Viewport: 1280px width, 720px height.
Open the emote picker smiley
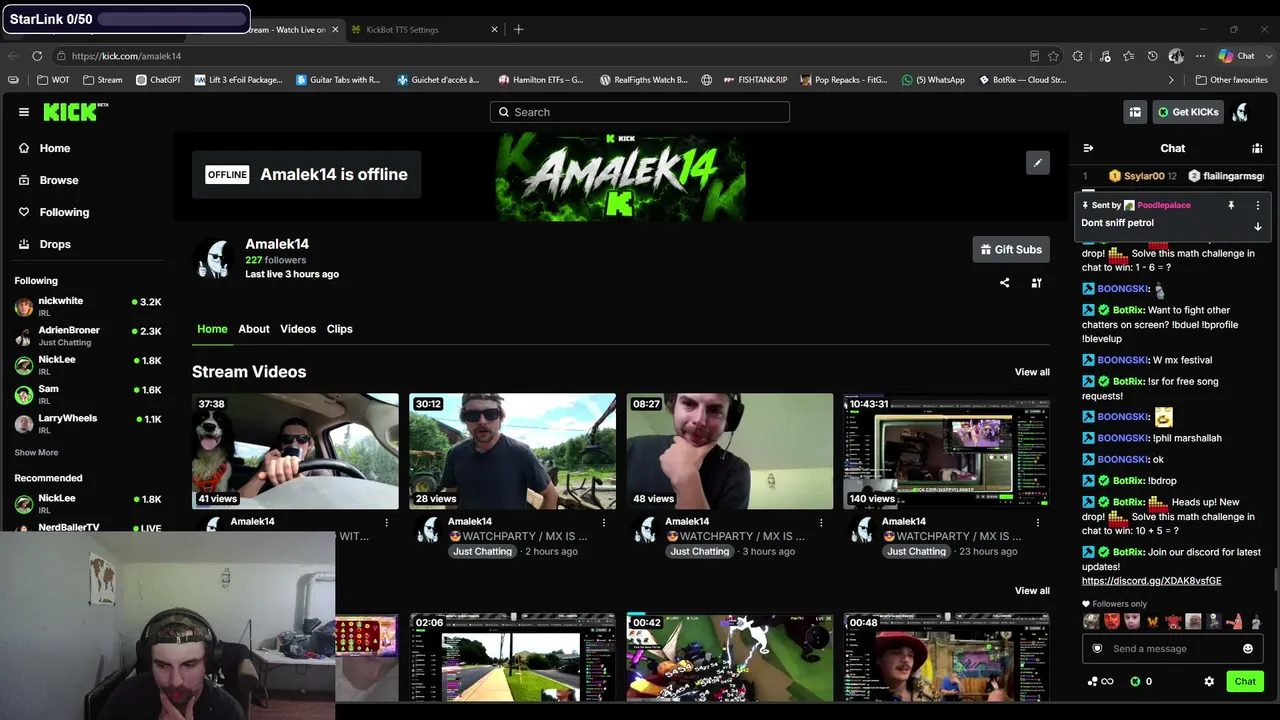click(x=1248, y=648)
